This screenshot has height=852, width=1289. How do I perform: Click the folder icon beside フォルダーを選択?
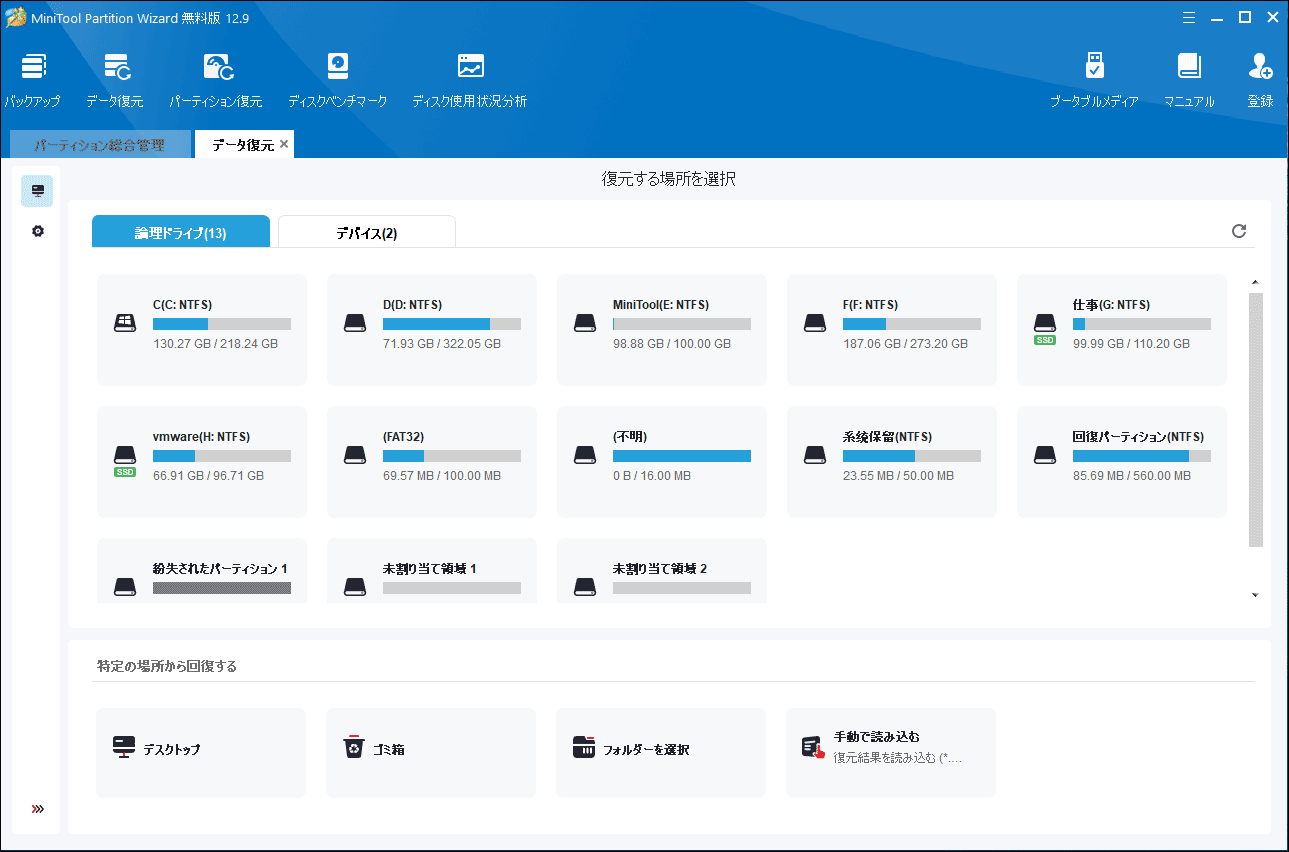tap(584, 747)
